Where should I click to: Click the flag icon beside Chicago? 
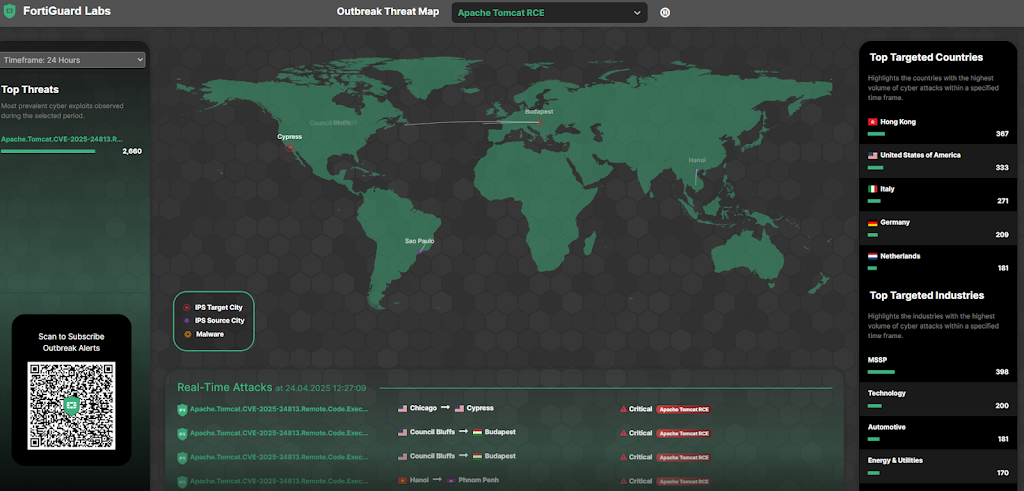(x=402, y=409)
